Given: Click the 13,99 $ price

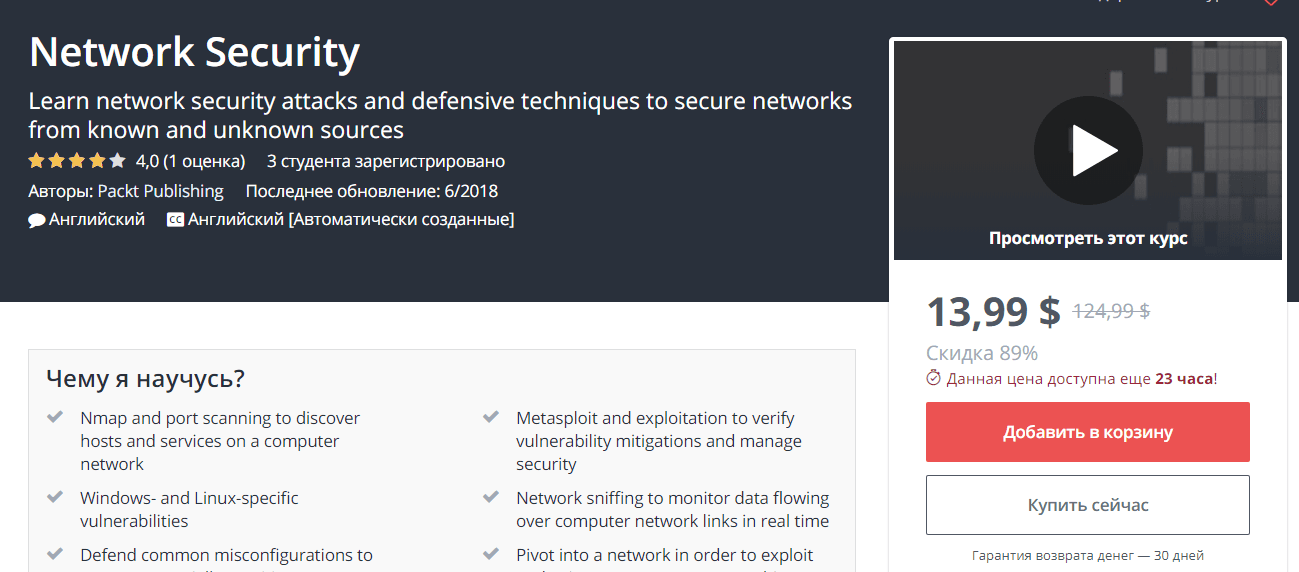Looking at the screenshot, I should click(993, 311).
